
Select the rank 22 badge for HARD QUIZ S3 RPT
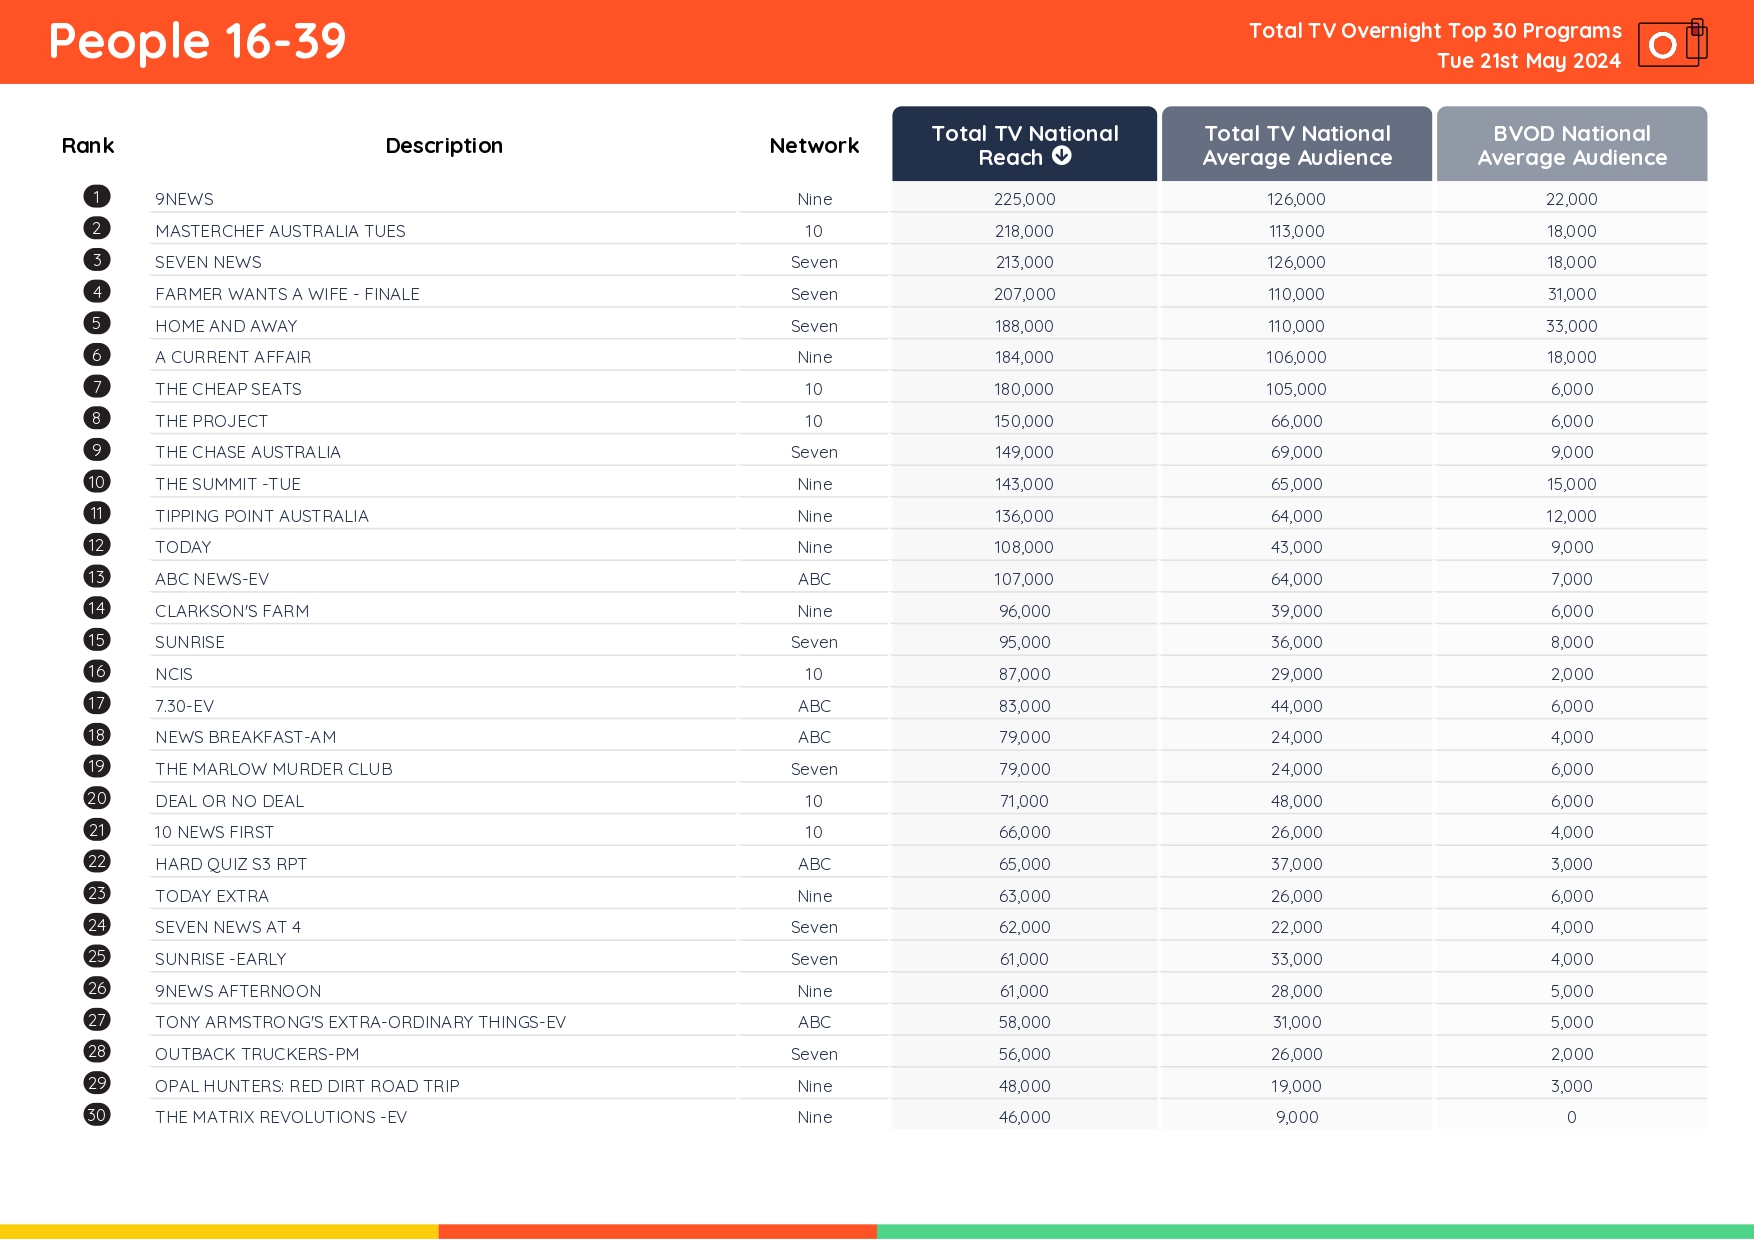coord(96,861)
